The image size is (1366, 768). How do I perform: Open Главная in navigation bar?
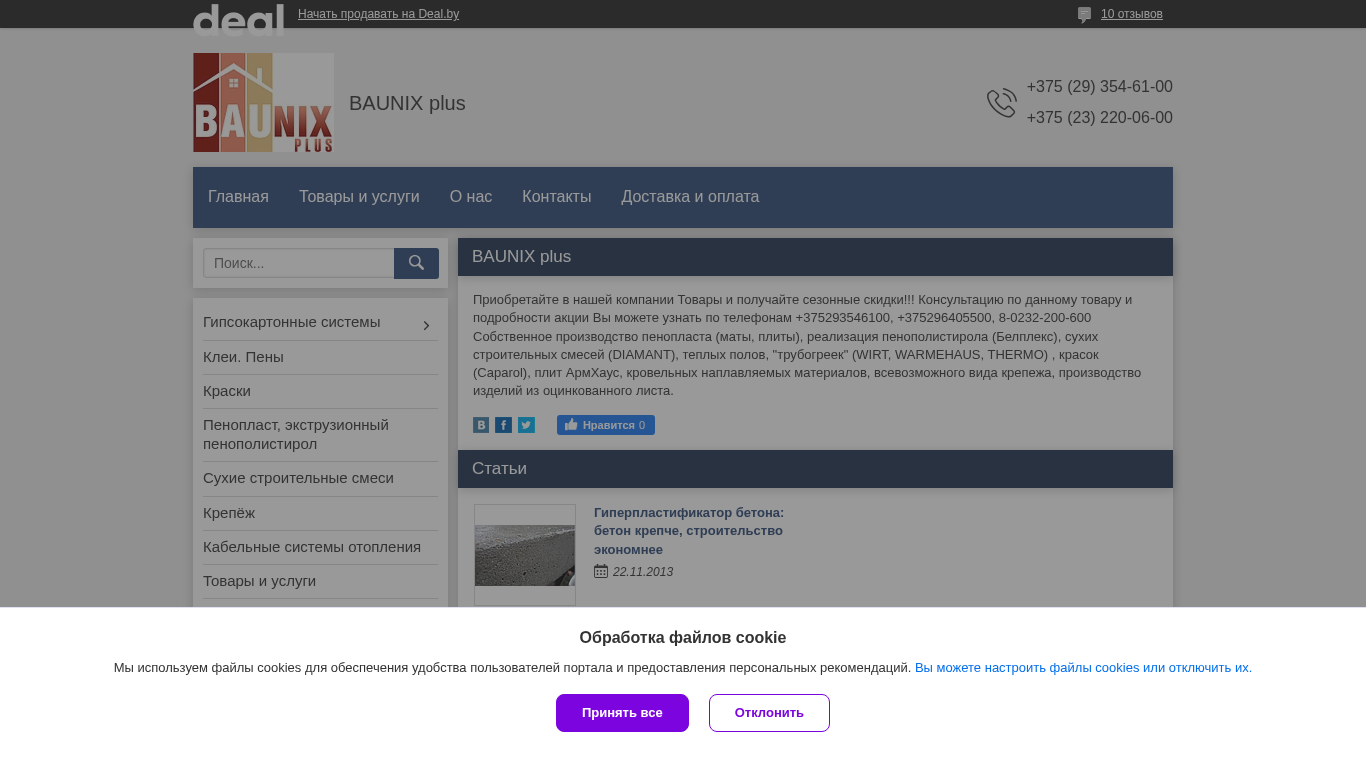click(238, 197)
